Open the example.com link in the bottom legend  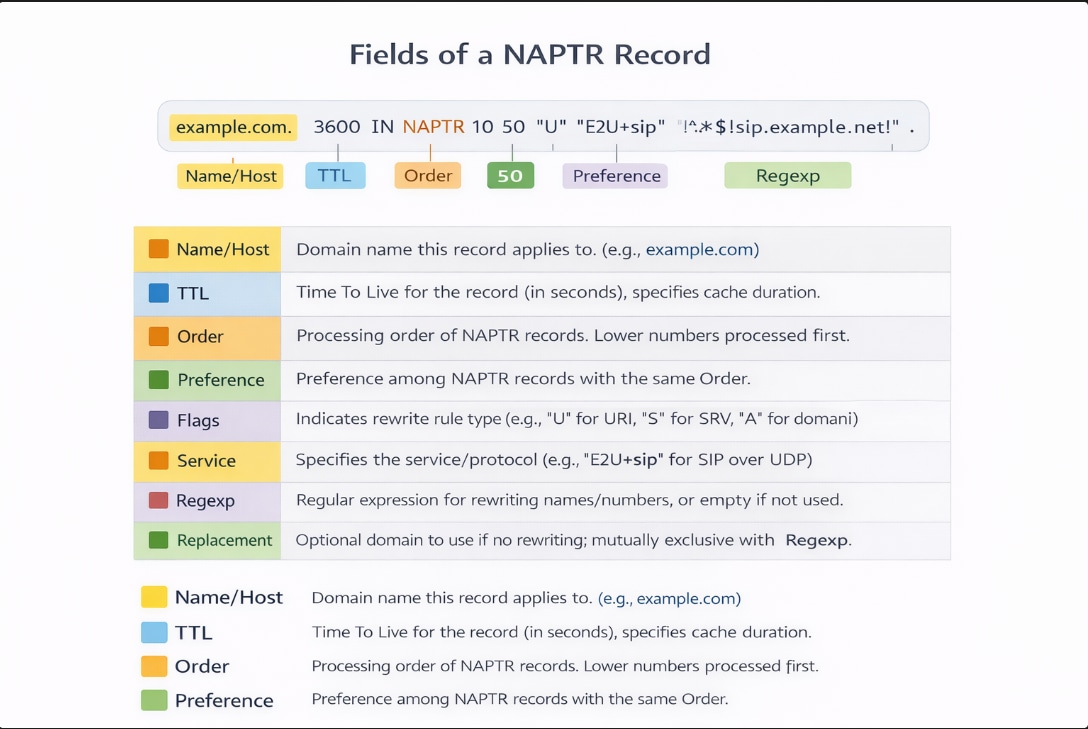(x=688, y=599)
